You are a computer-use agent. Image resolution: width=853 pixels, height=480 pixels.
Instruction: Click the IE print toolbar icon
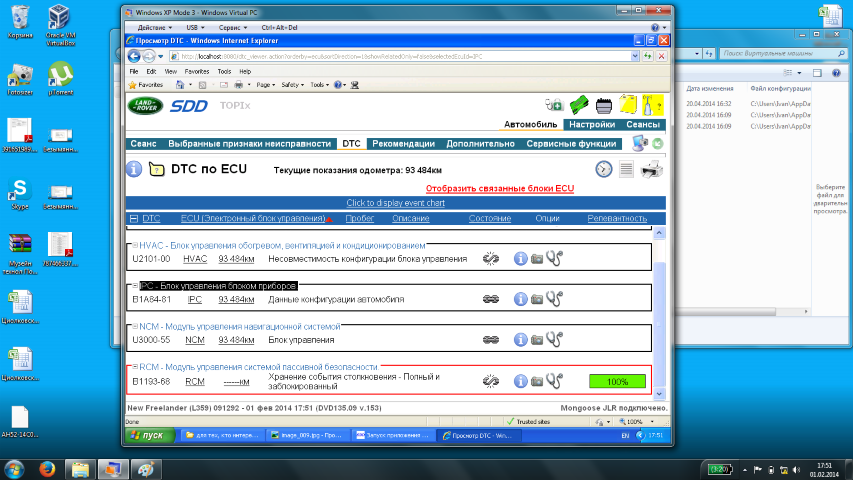click(x=238, y=85)
